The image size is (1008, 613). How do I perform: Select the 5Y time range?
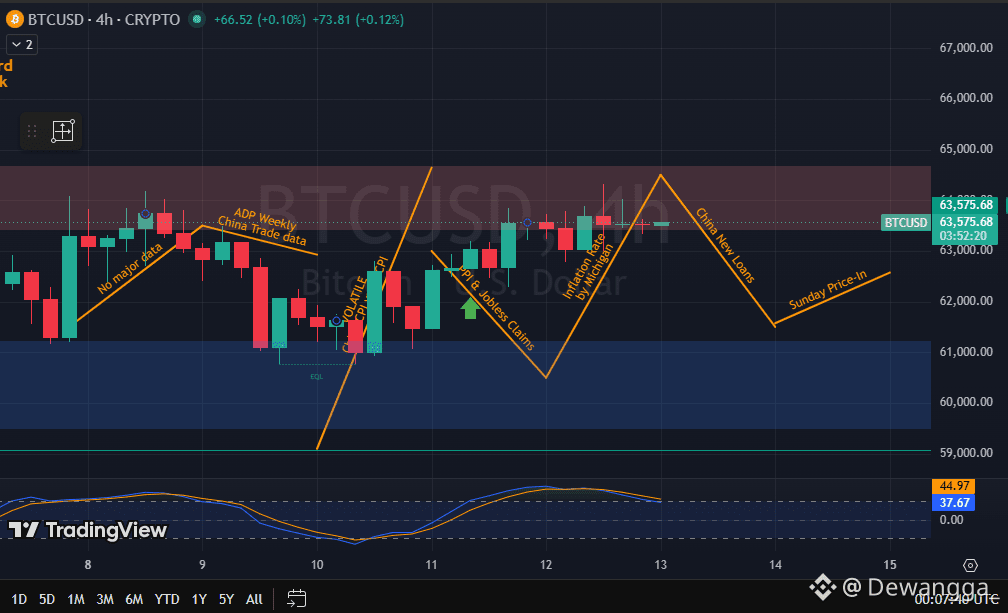click(226, 599)
